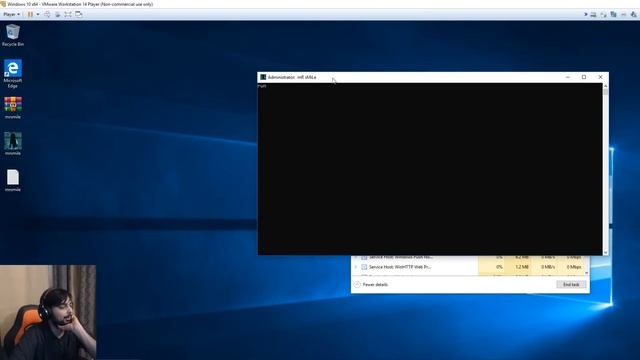The image size is (640, 360).
Task: Click the CD/DVD device icon in VMware toolbar
Action: [603, 14]
